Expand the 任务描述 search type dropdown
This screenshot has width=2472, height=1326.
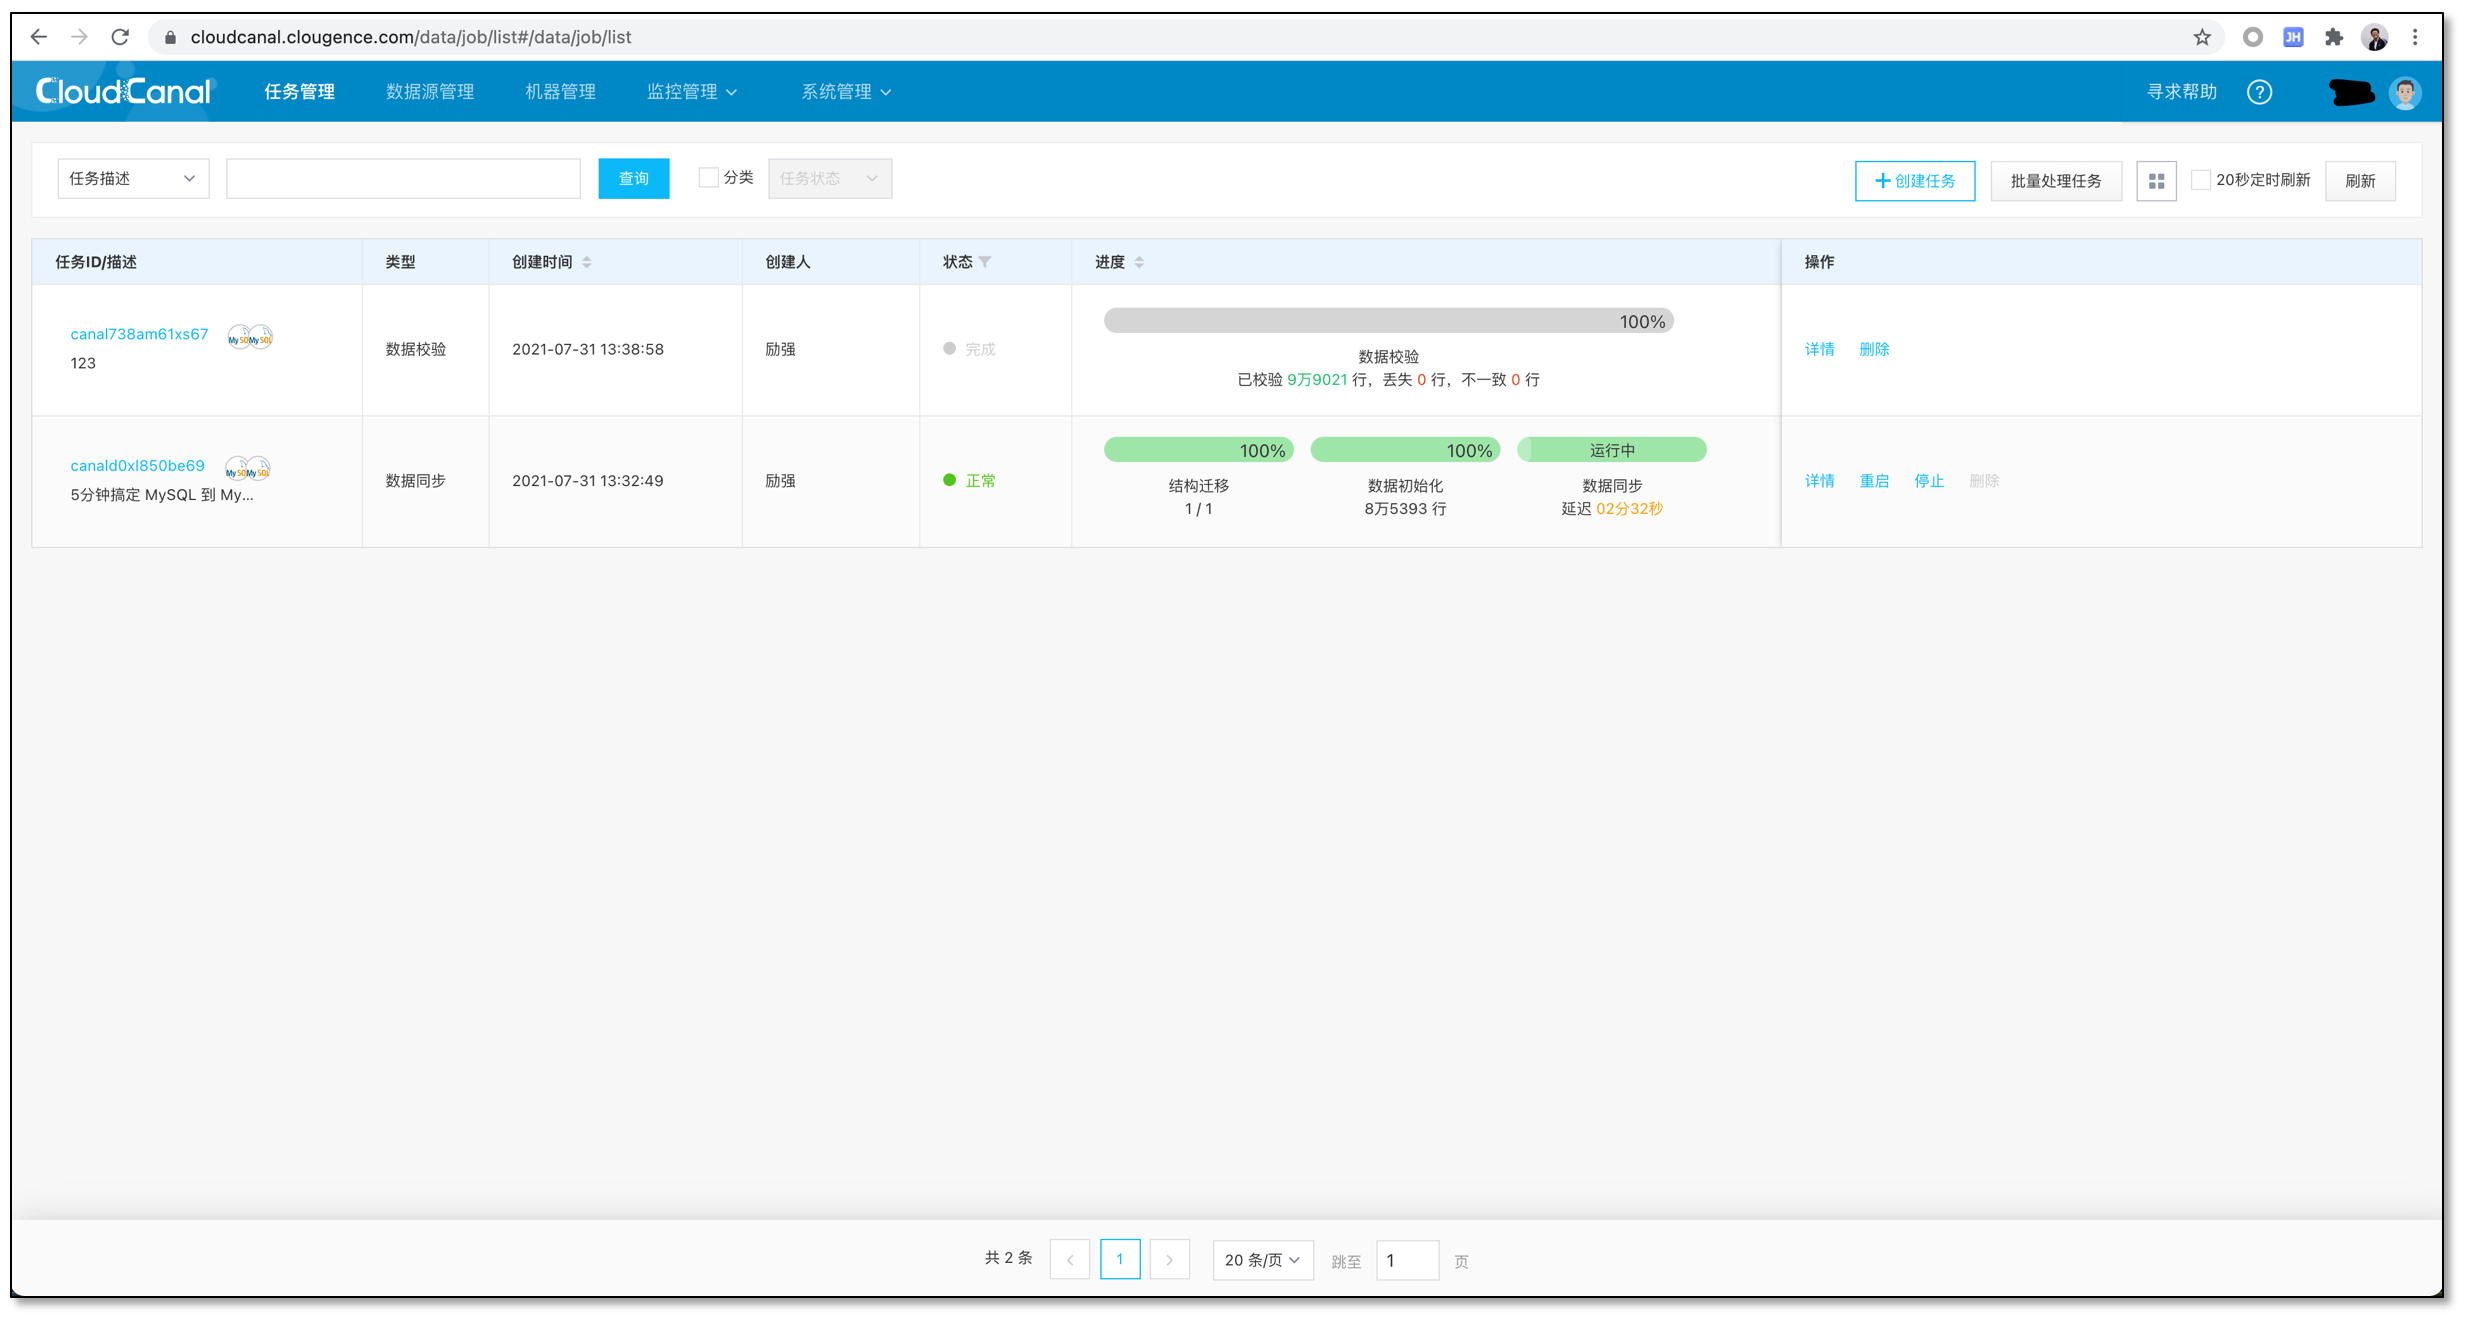pos(133,178)
